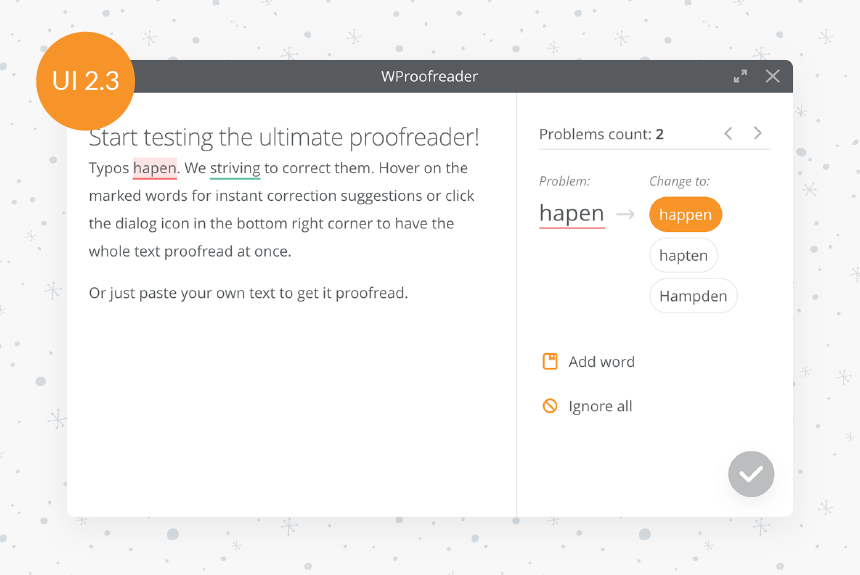This screenshot has width=860, height=575.
Task: Click the 'Add word' label
Action: [x=601, y=362]
